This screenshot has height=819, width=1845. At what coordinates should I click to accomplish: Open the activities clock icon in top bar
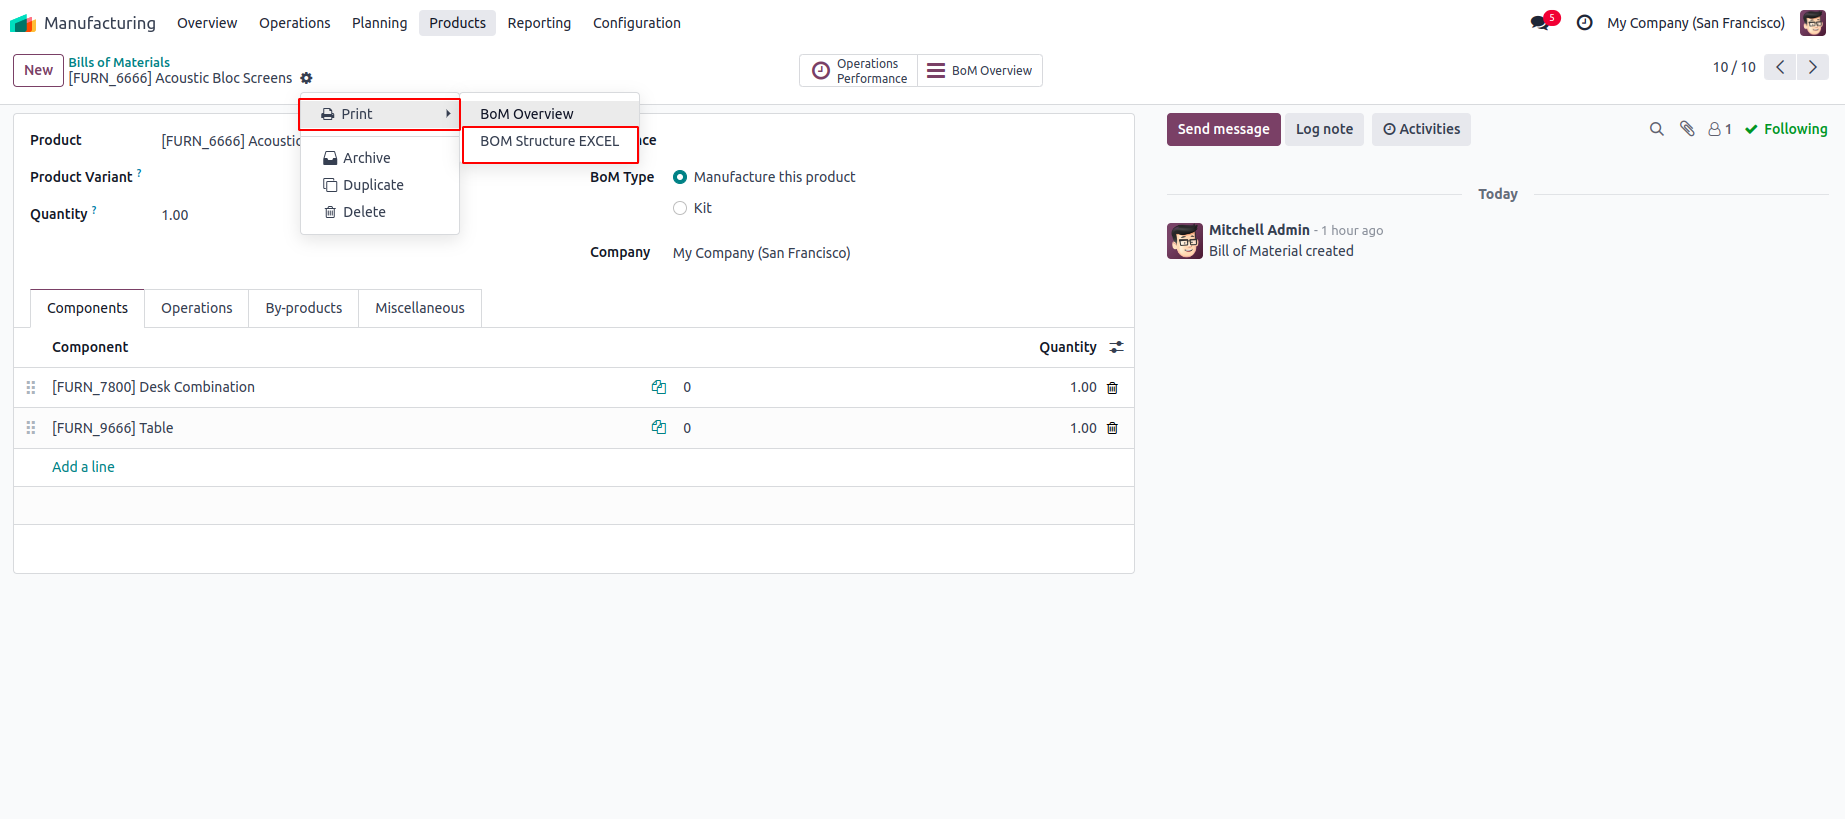coord(1585,23)
